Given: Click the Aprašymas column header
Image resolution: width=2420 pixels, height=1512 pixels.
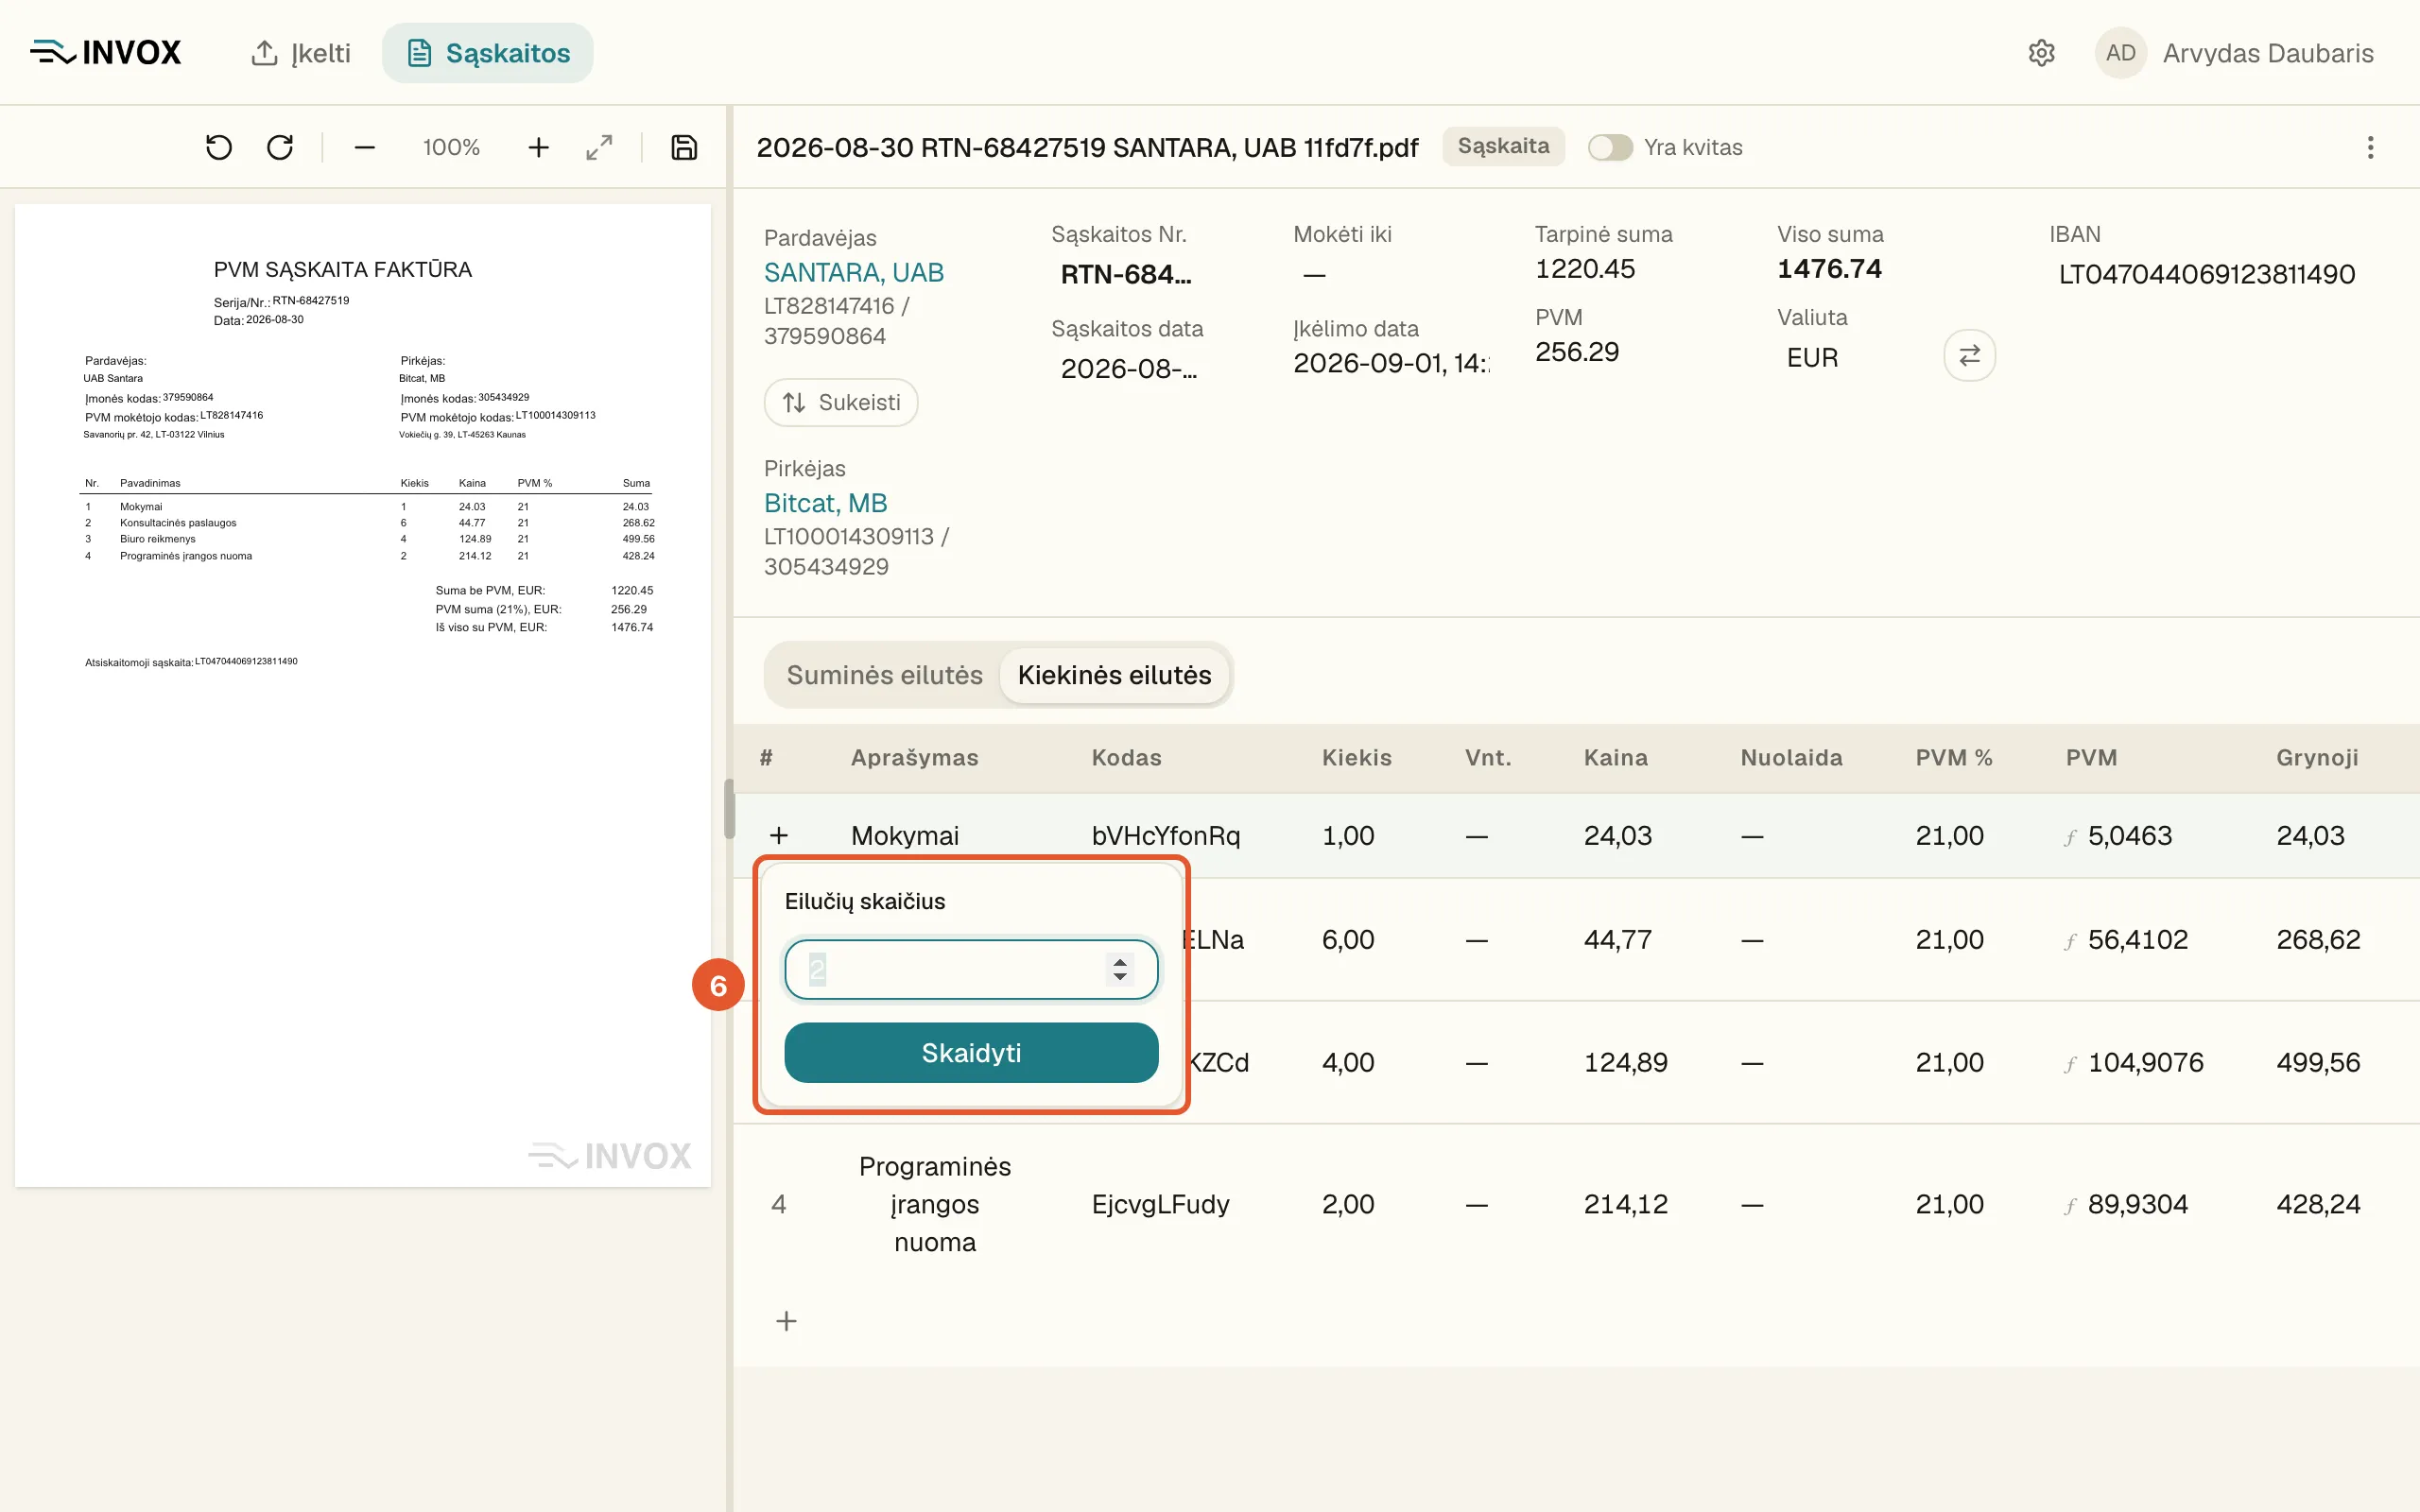Looking at the screenshot, I should pyautogui.click(x=915, y=758).
